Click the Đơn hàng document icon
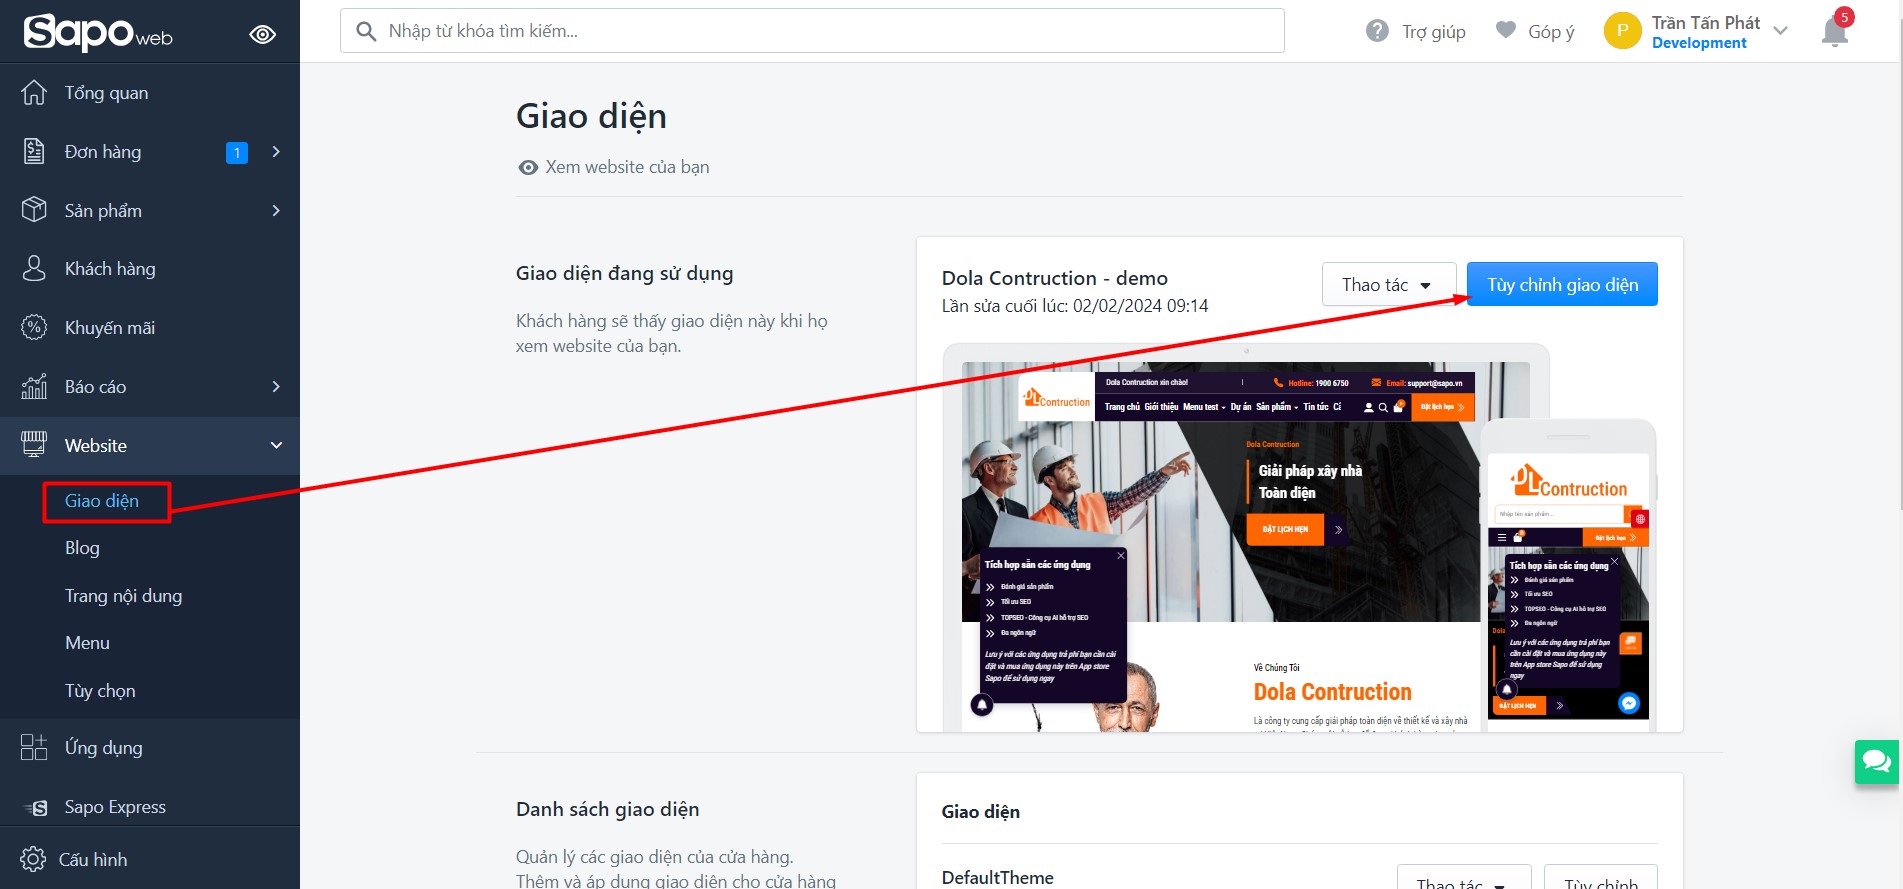The image size is (1903, 889). pyautogui.click(x=34, y=152)
